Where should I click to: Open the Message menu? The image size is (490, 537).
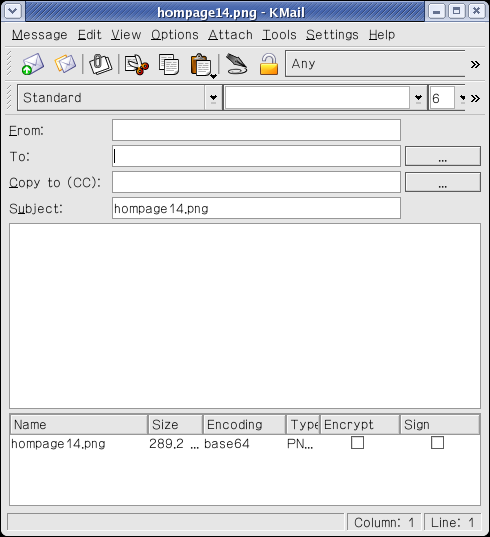40,35
